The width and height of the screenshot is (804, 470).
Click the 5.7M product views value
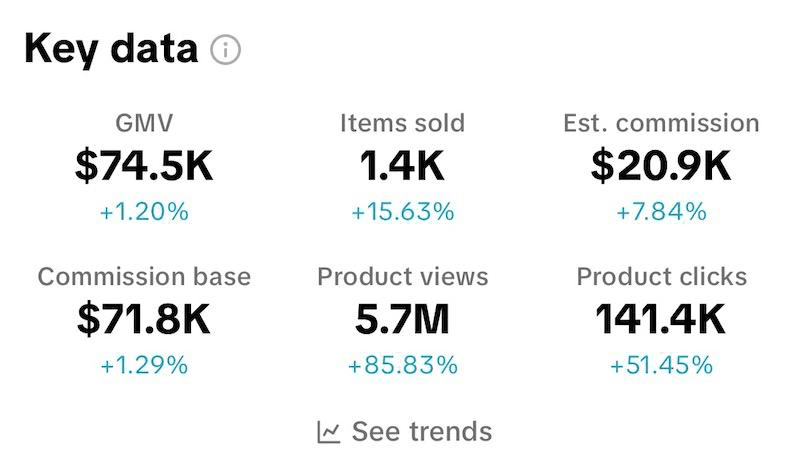[x=402, y=320]
